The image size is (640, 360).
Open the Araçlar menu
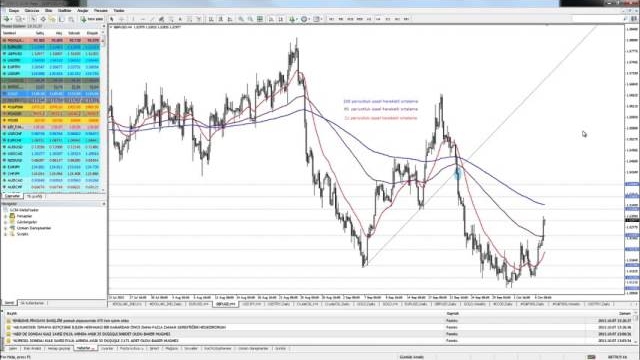tap(83, 11)
